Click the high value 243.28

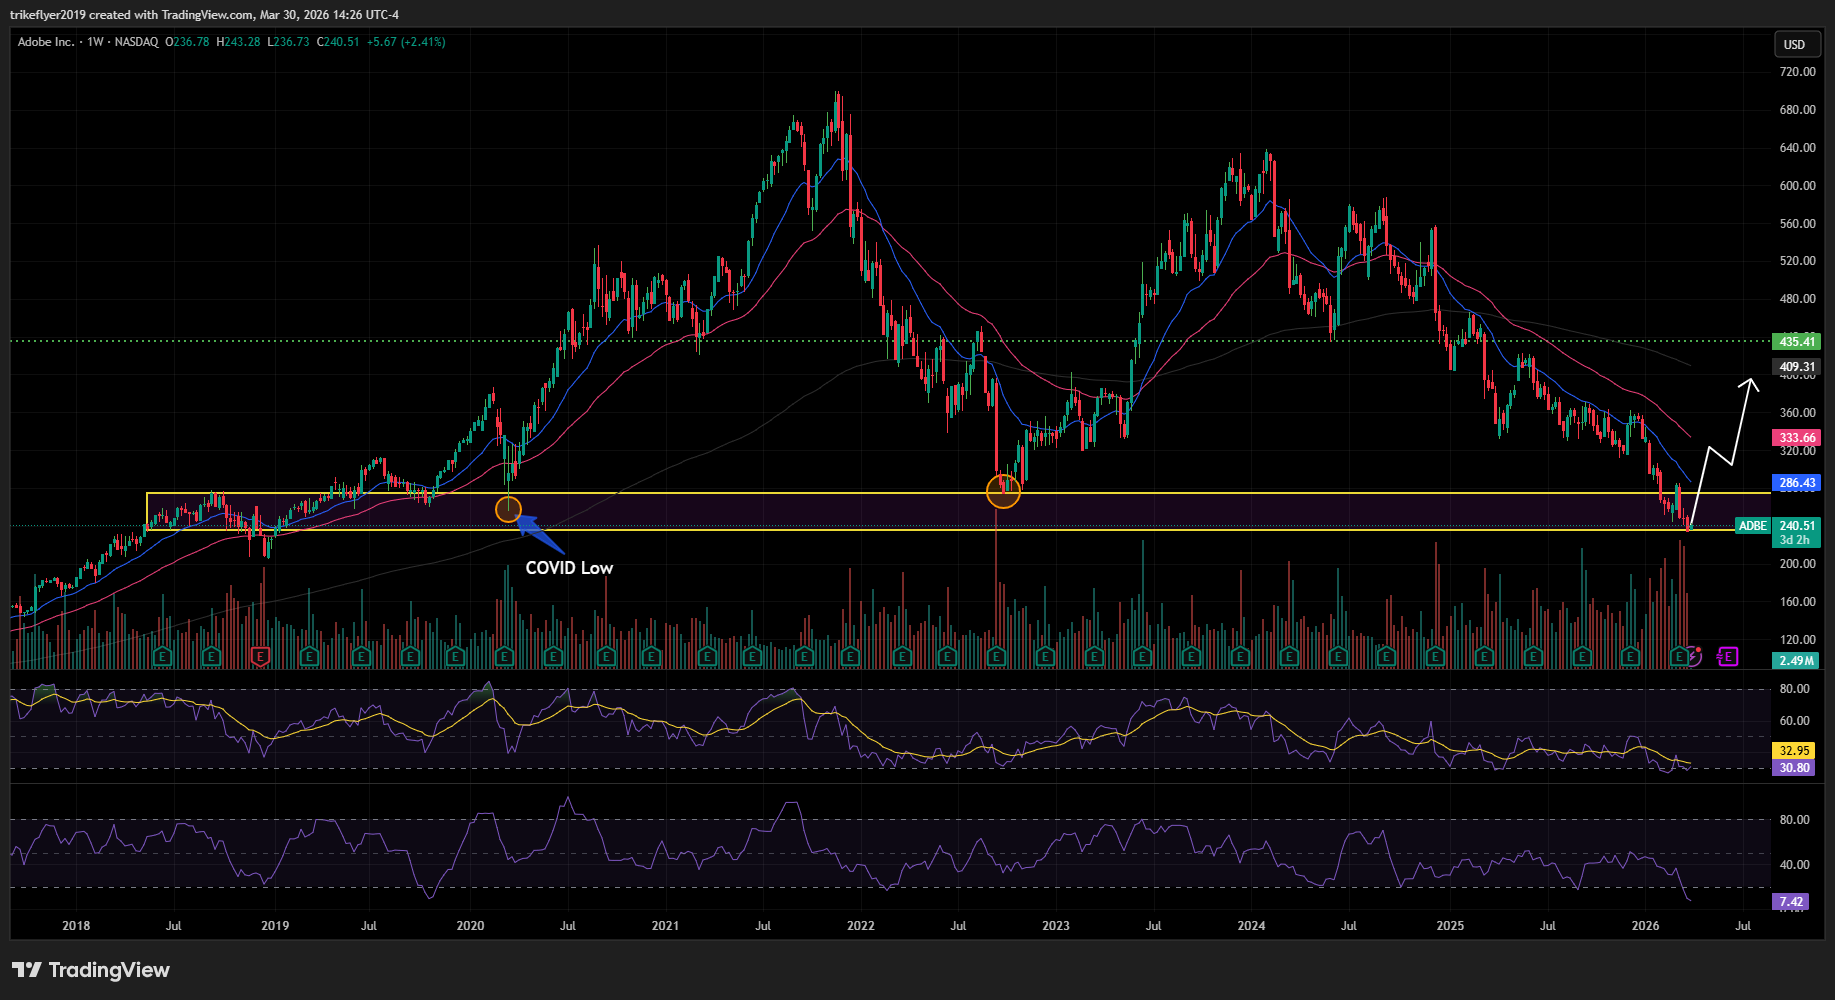pos(242,42)
